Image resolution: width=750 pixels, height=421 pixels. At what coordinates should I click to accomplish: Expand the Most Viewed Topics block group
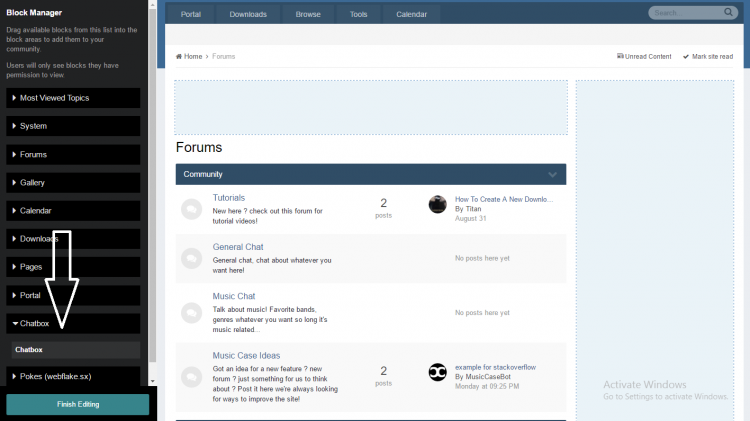coord(73,98)
